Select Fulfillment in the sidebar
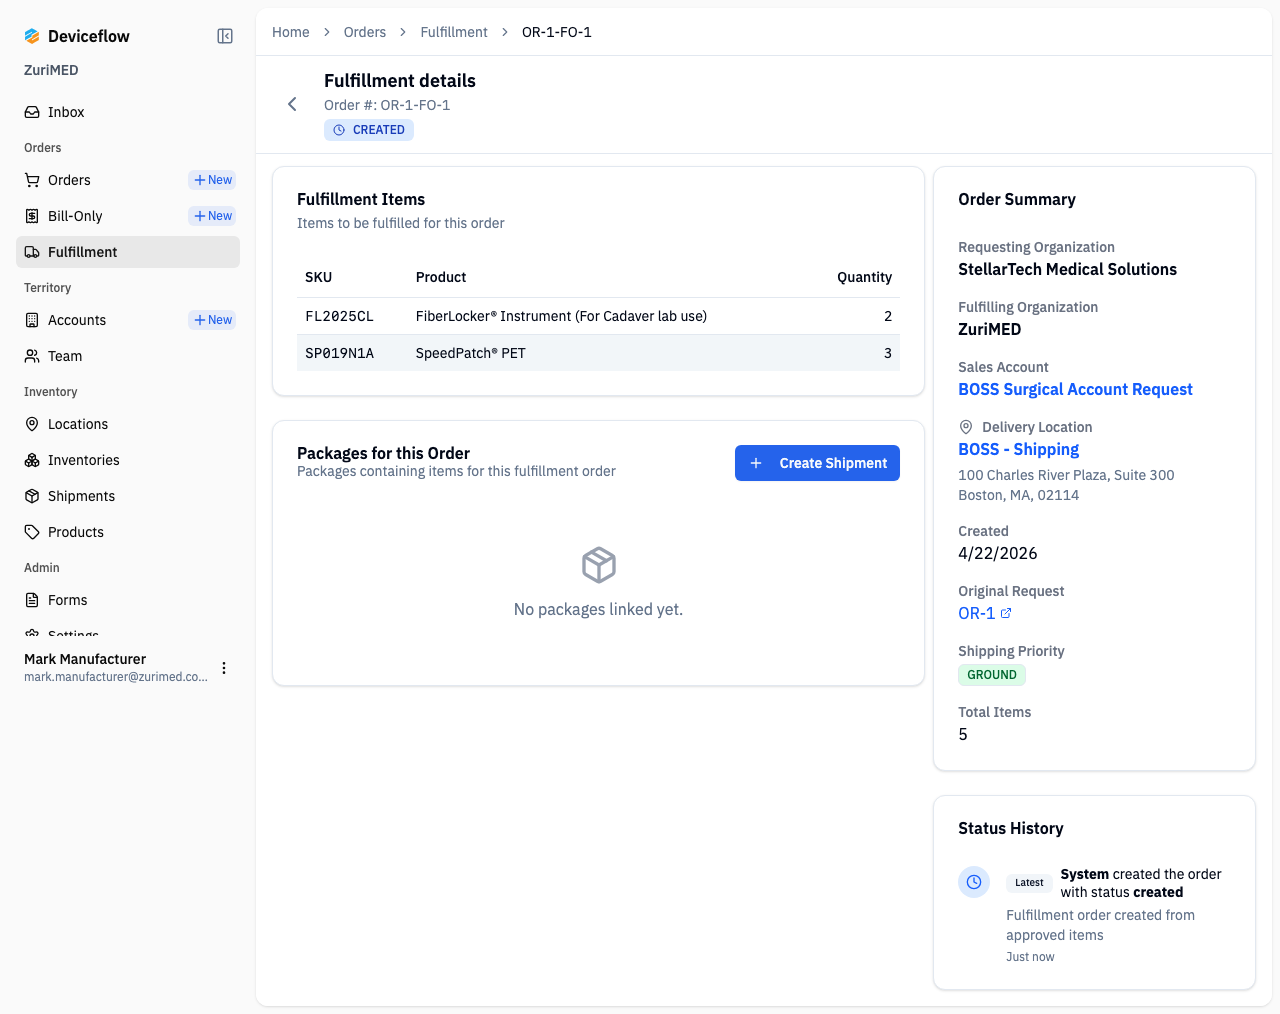 click(x=128, y=252)
